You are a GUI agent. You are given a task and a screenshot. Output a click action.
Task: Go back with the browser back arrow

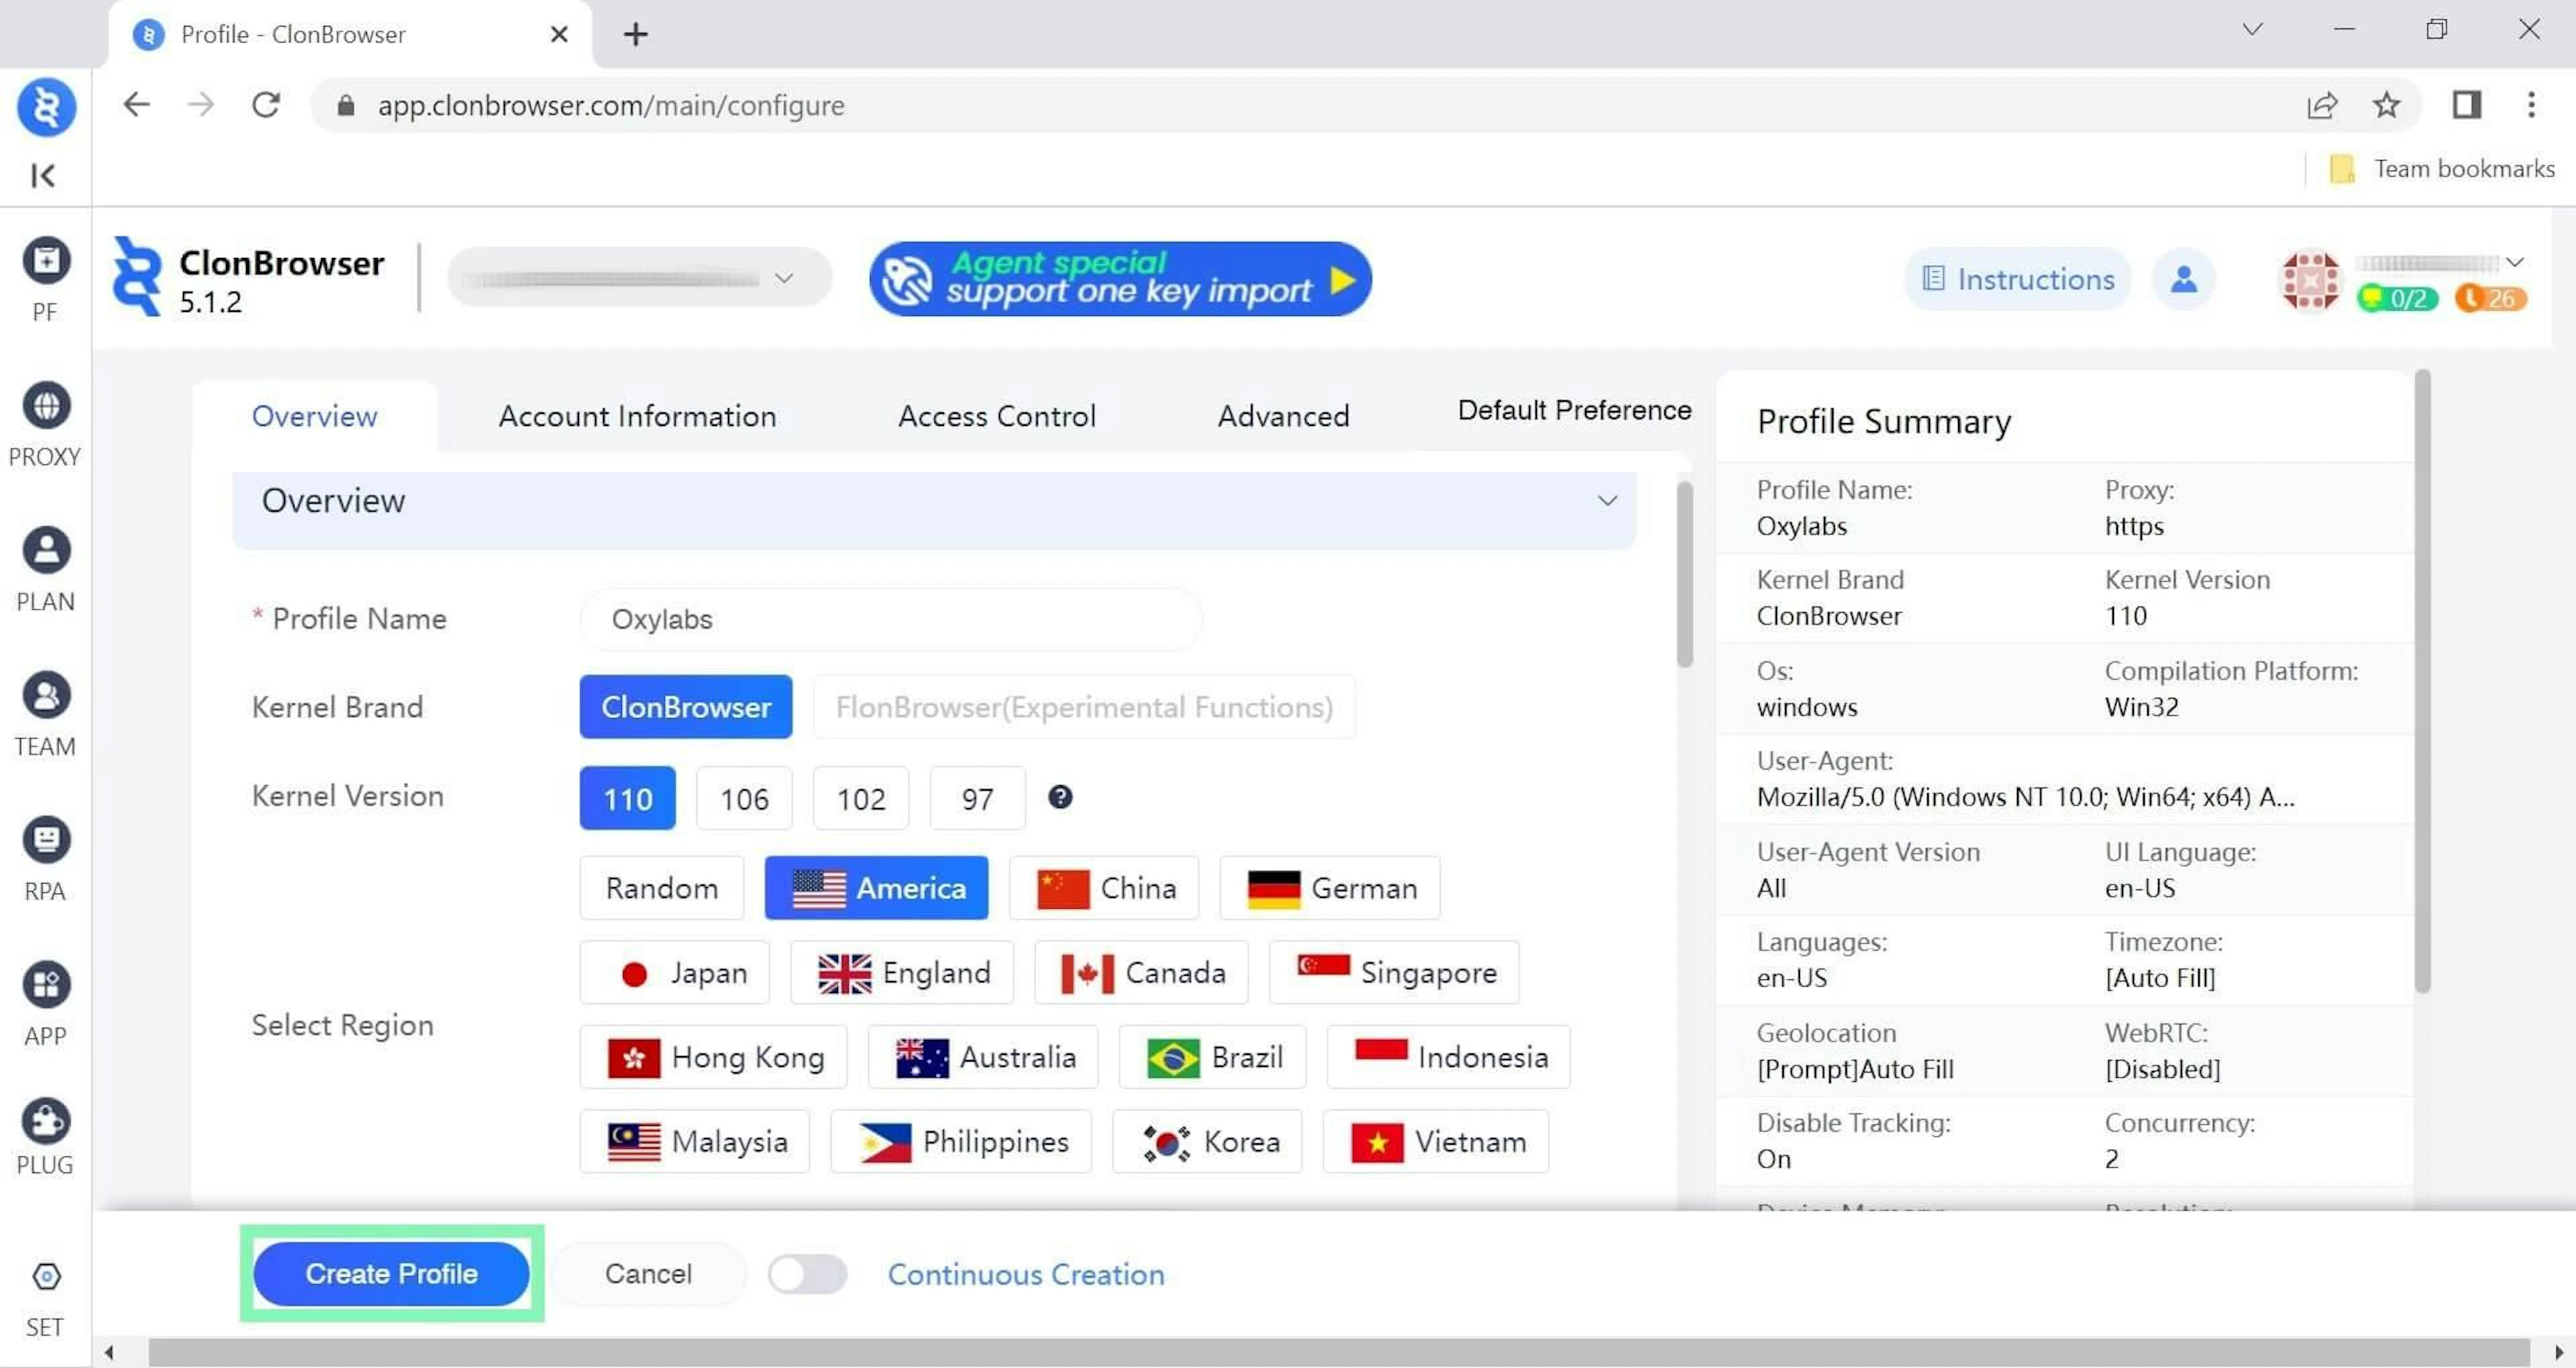click(136, 104)
